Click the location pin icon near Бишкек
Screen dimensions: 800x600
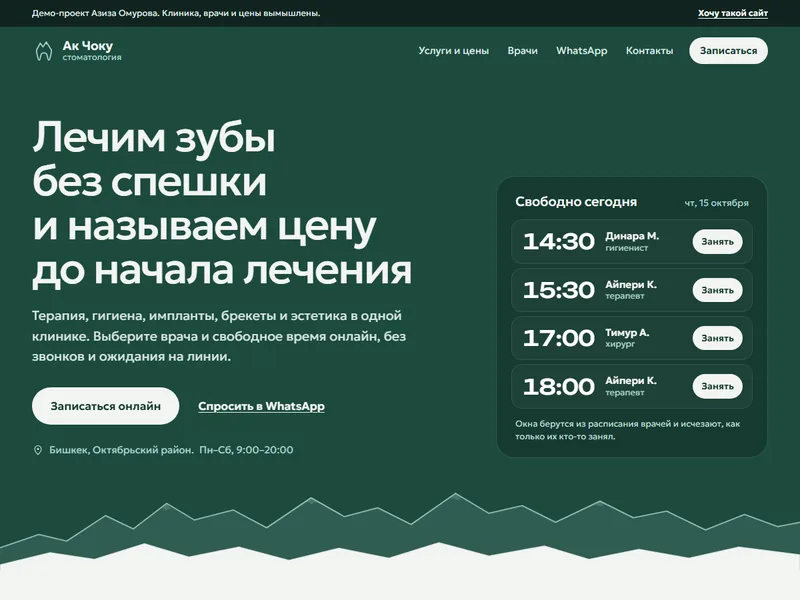(x=38, y=450)
